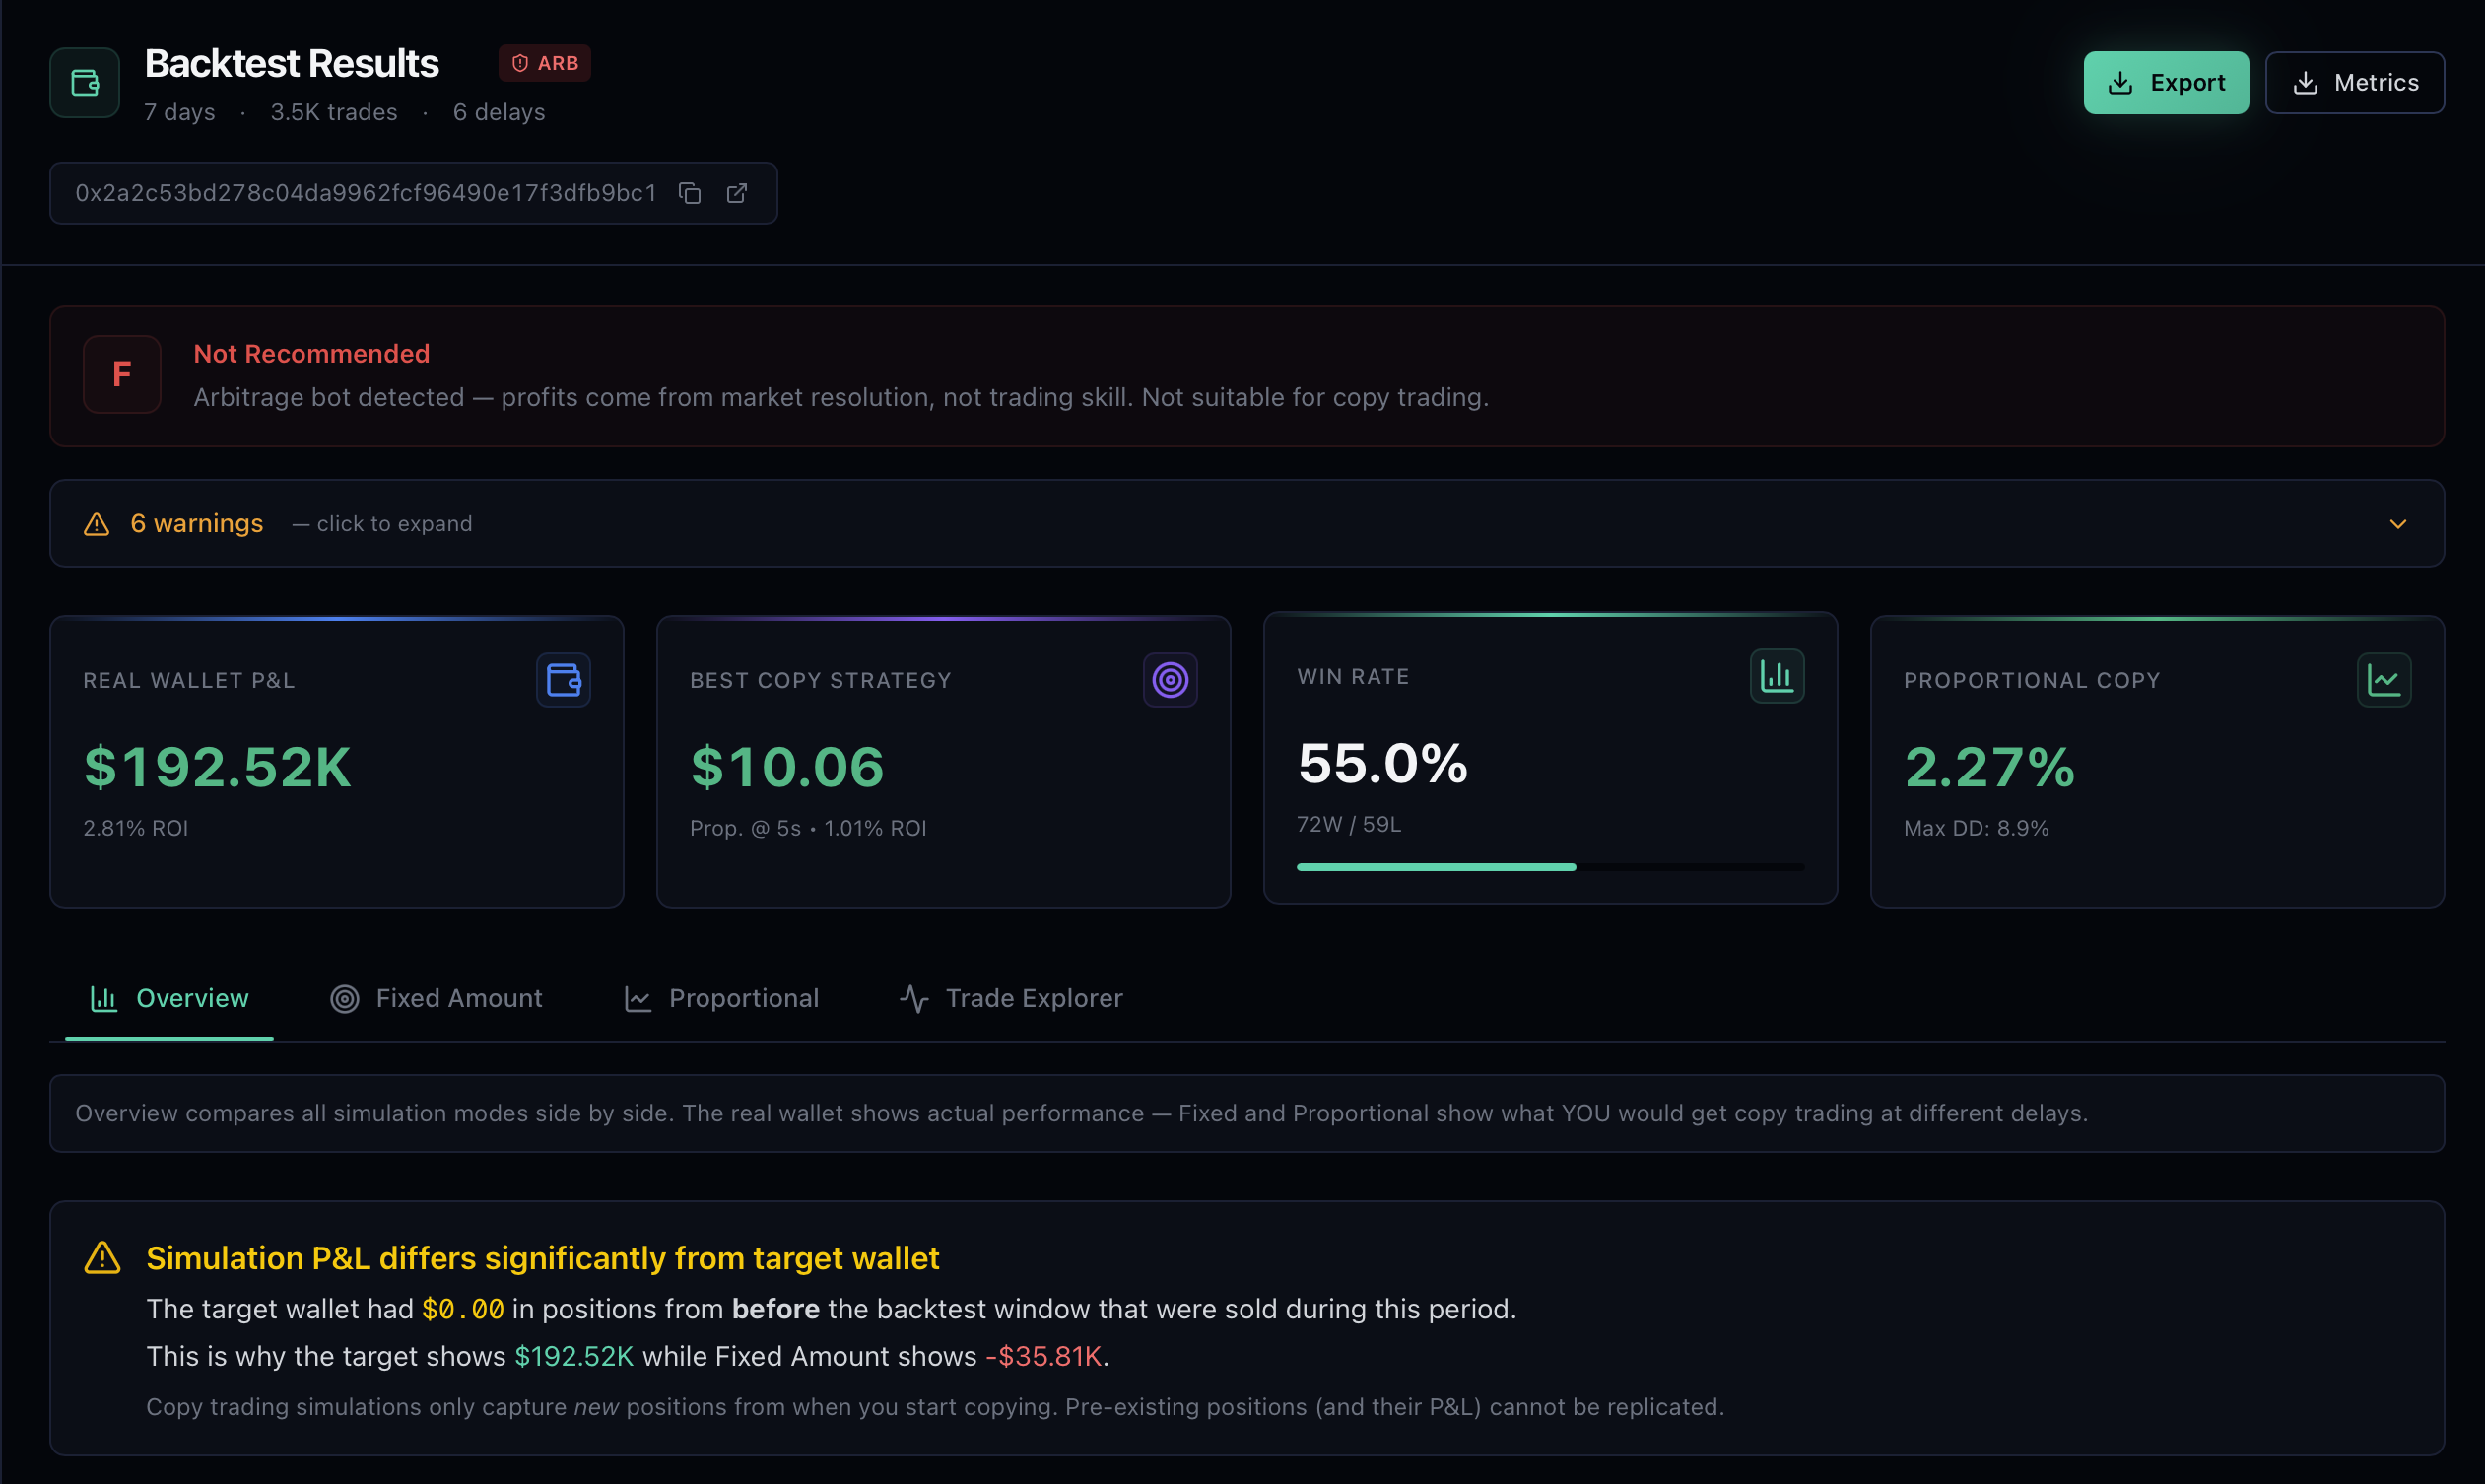Open the Trade Explorer tab
2485x1484 pixels.
point(1011,998)
